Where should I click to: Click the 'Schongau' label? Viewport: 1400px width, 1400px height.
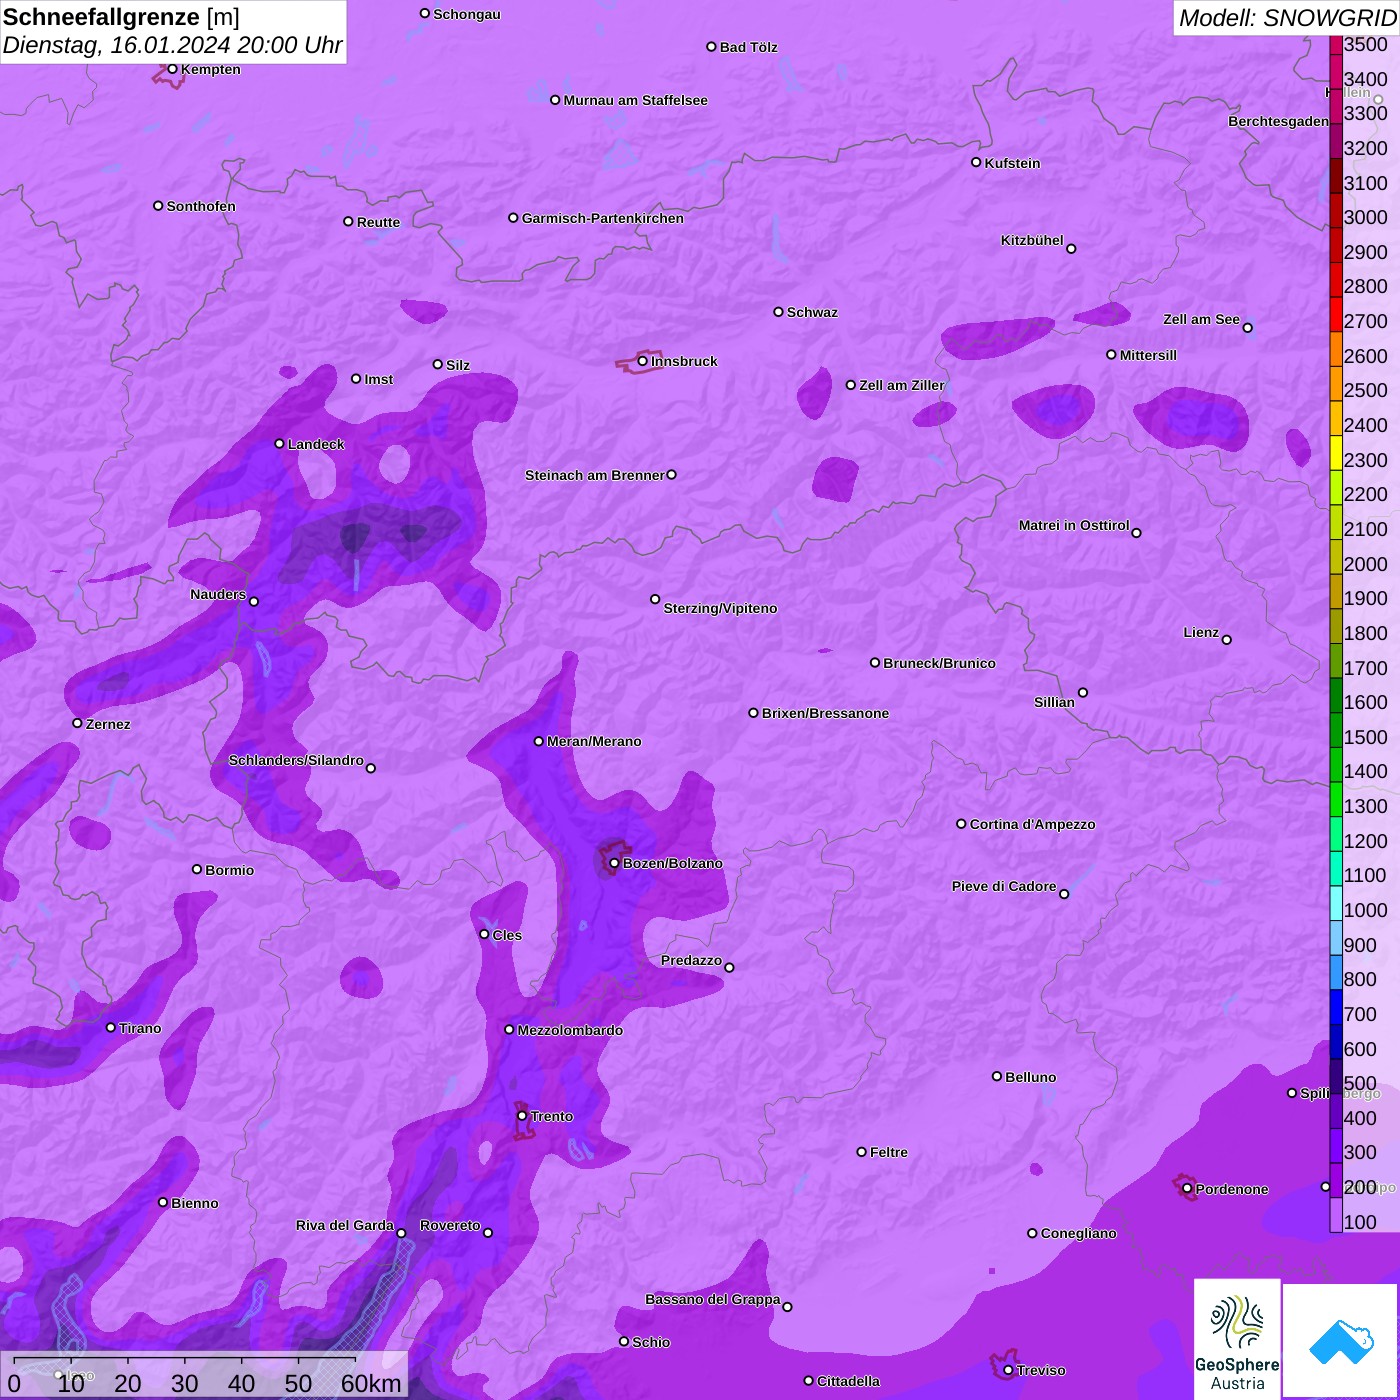[467, 14]
